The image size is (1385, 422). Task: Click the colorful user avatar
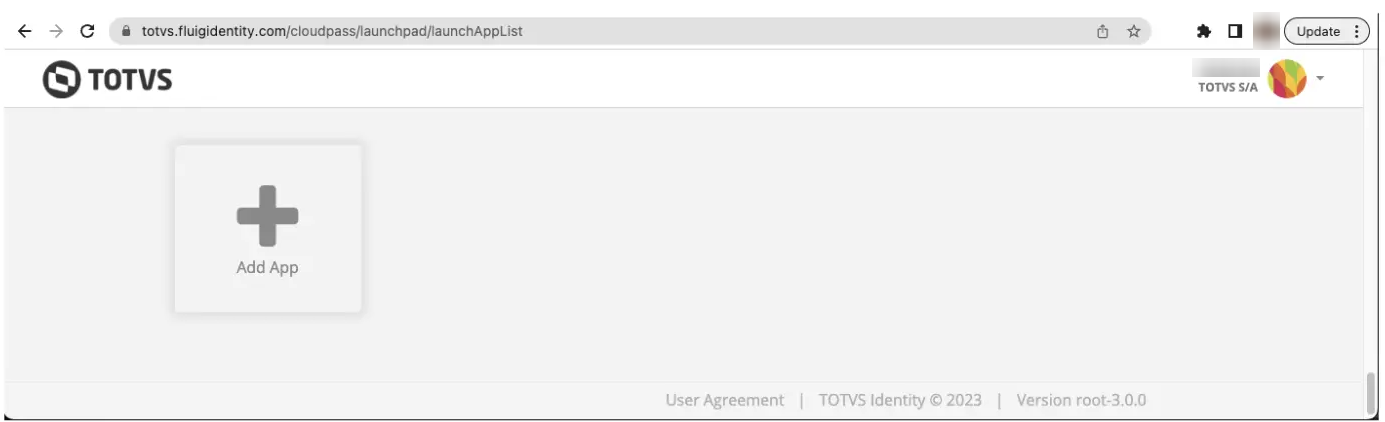[1287, 79]
